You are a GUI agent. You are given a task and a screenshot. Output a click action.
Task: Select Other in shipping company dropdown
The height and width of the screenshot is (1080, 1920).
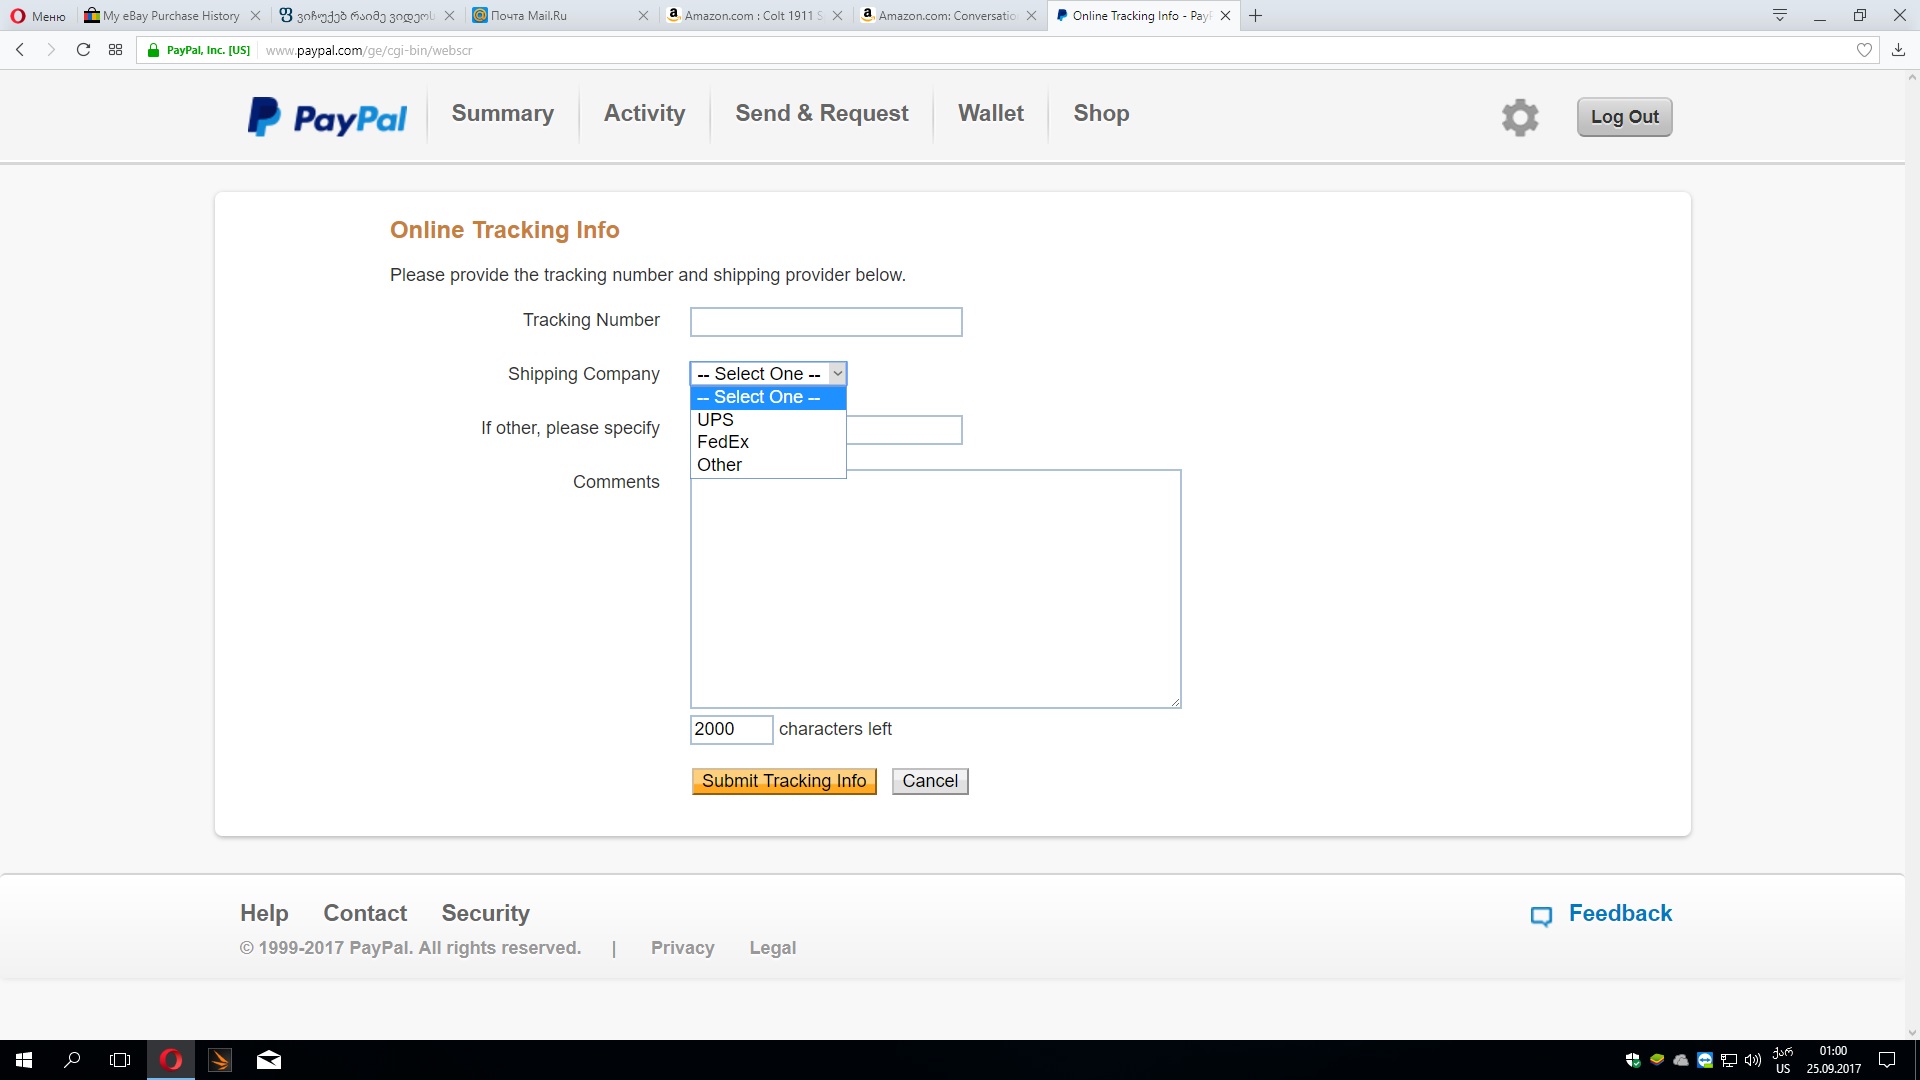tap(720, 465)
